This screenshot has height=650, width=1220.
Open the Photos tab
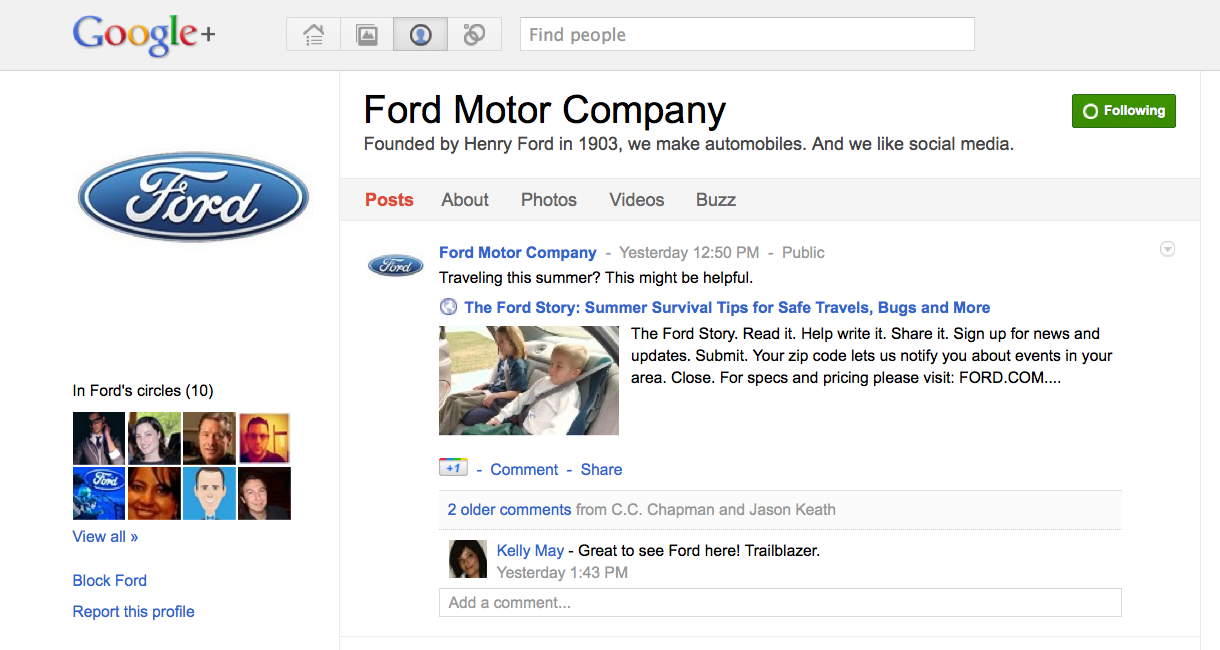tap(549, 200)
